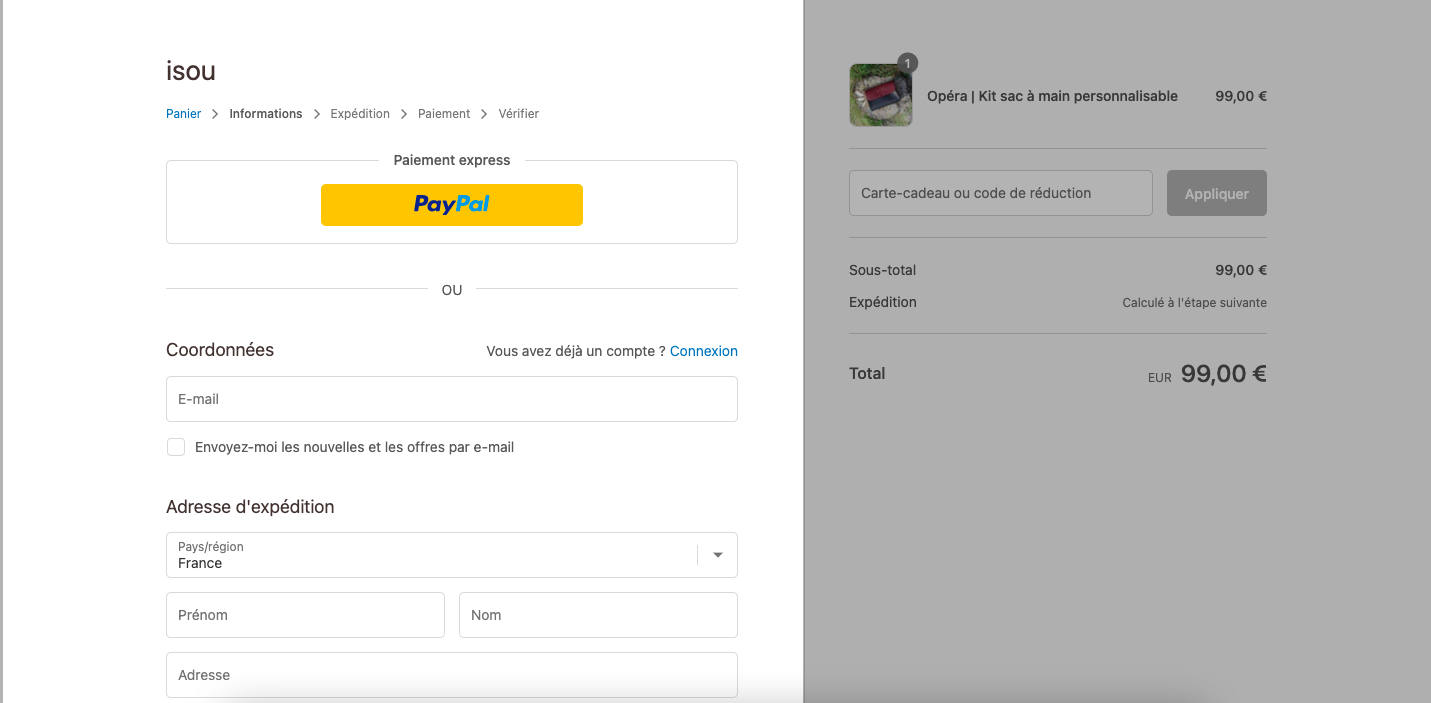Select the Paiement breadcrumb step
The image size is (1431, 703).
coord(444,114)
